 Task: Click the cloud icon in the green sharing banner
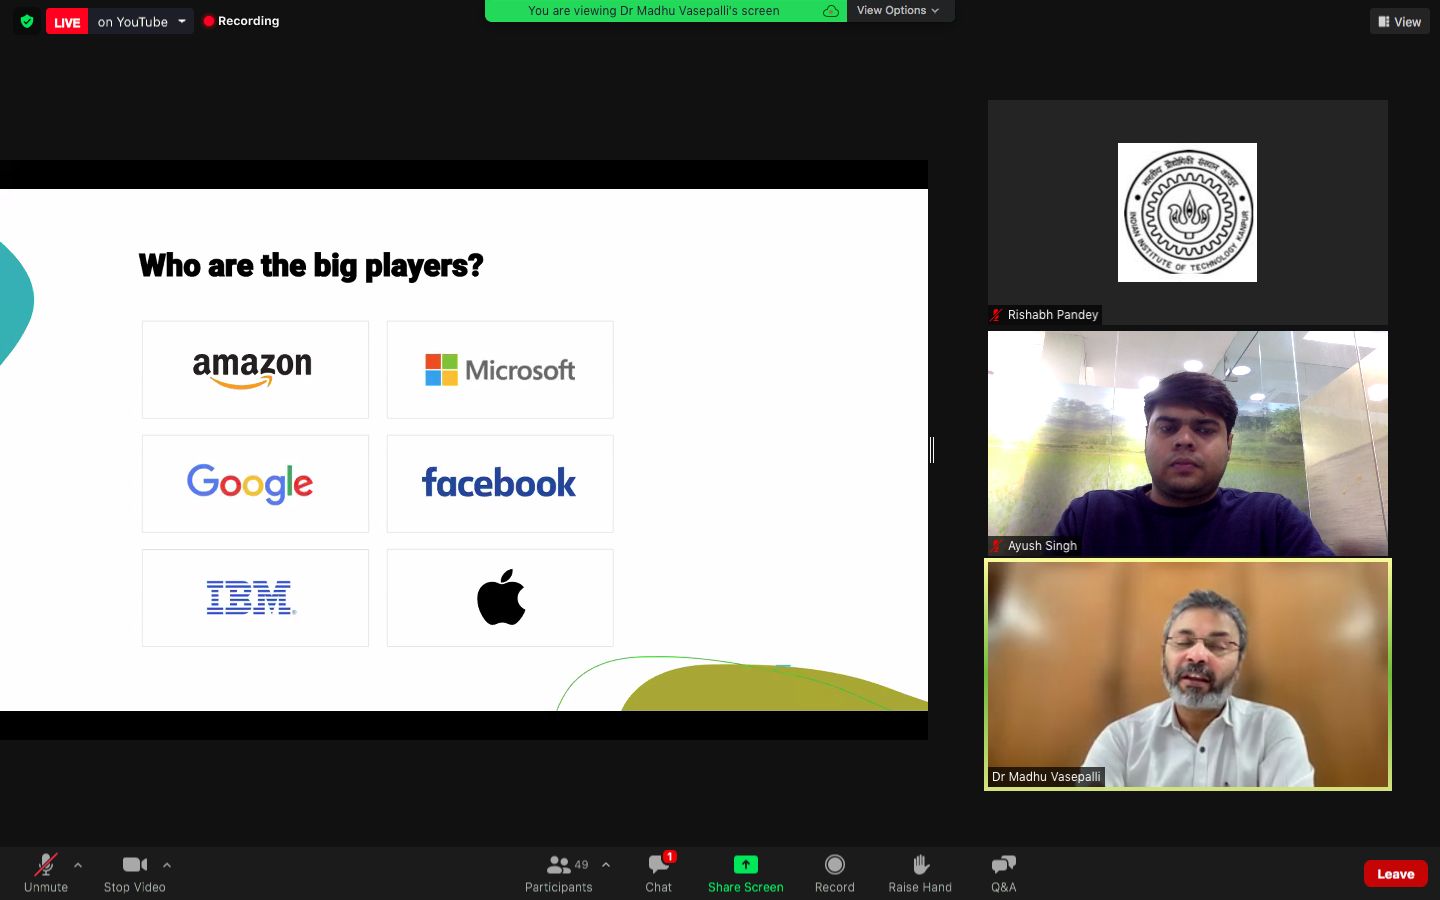[x=831, y=11]
